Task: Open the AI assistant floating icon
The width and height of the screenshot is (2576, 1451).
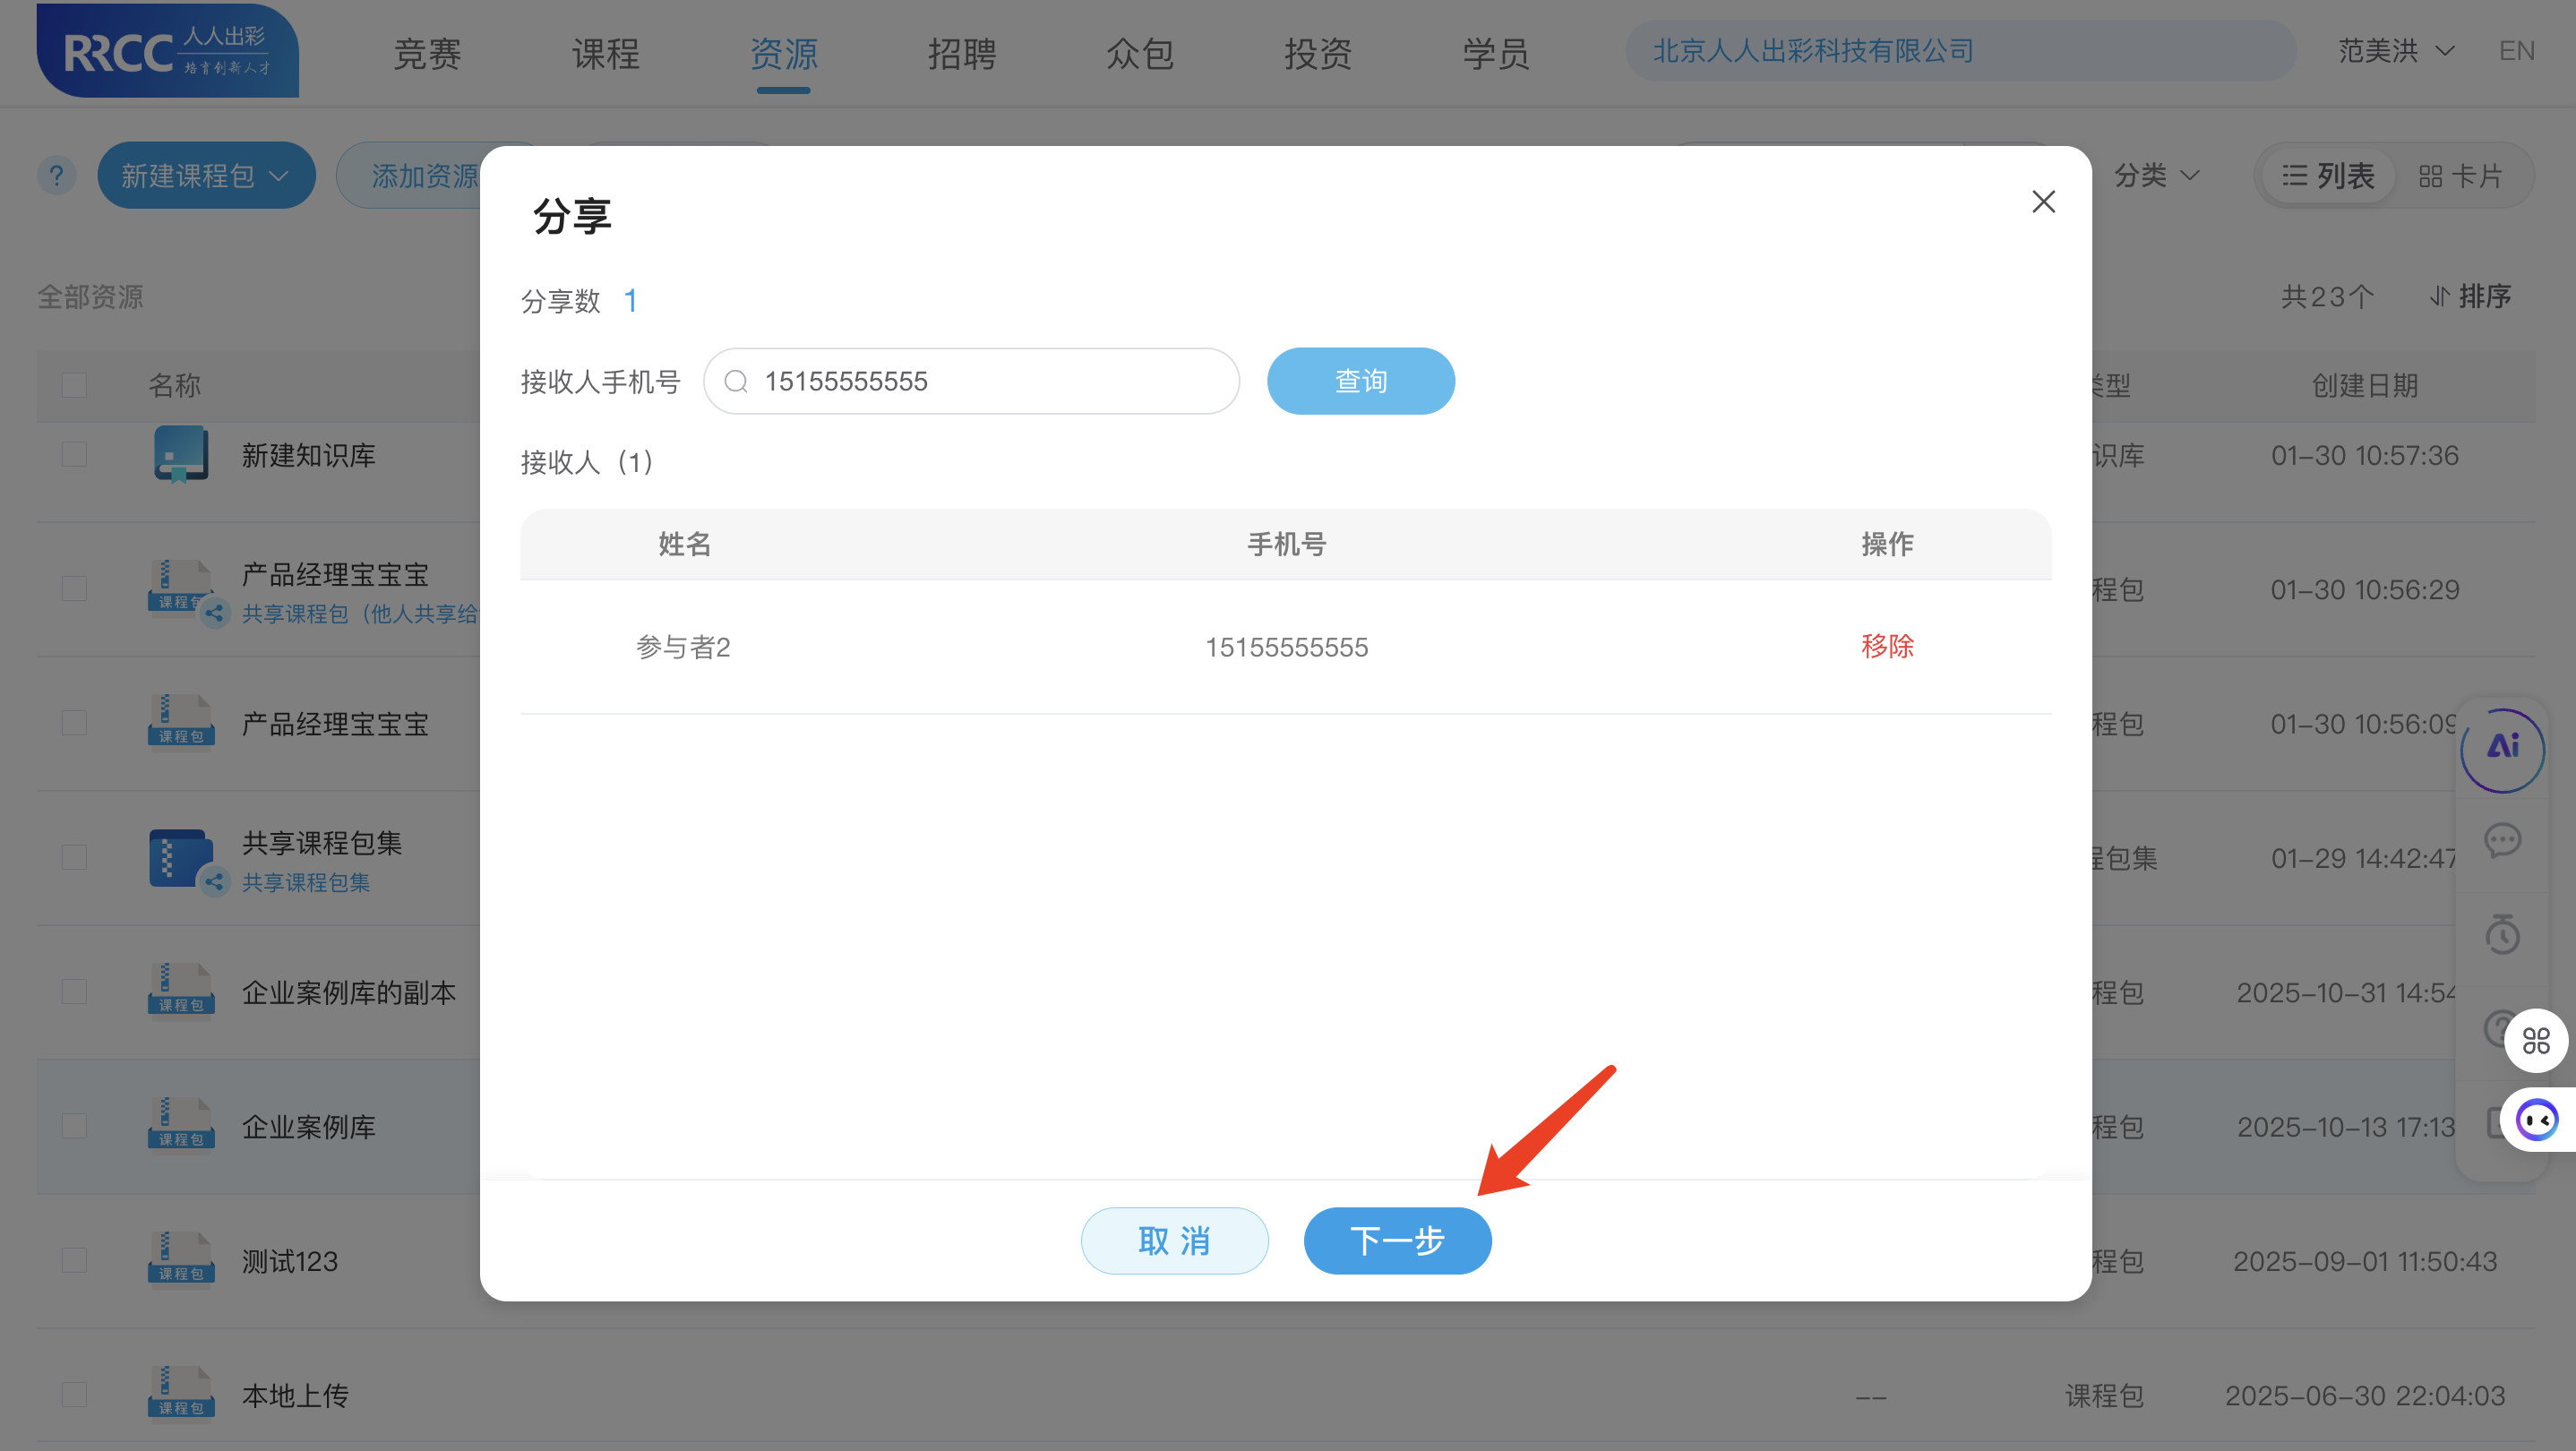Action: pyautogui.click(x=2504, y=749)
